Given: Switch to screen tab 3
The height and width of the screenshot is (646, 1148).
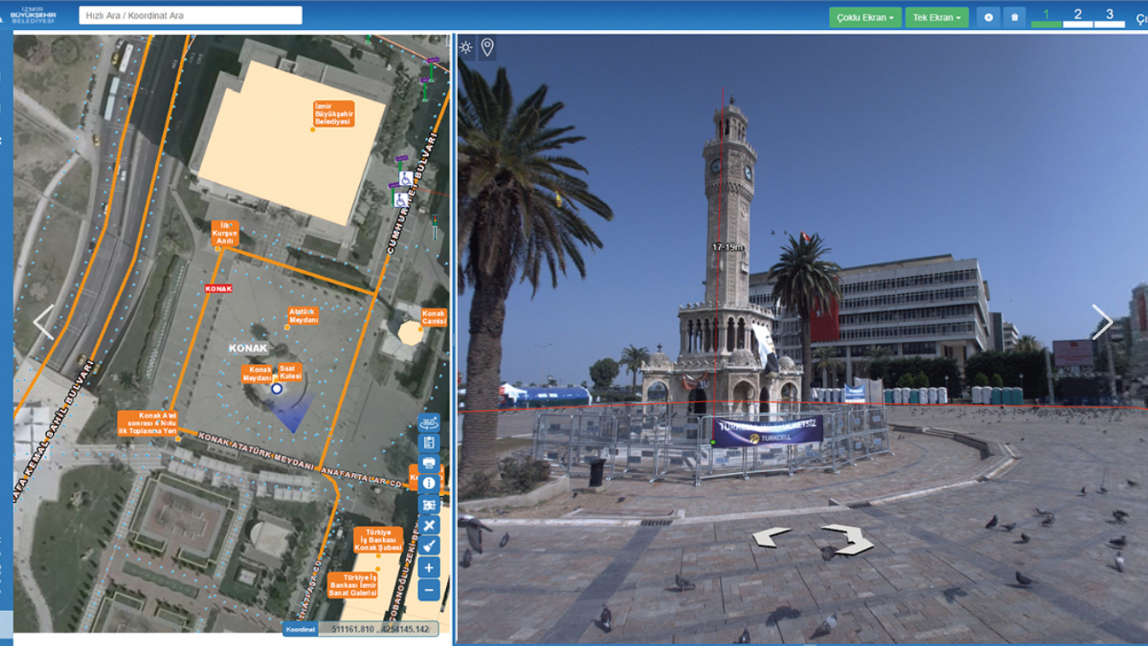Looking at the screenshot, I should click(1109, 16).
